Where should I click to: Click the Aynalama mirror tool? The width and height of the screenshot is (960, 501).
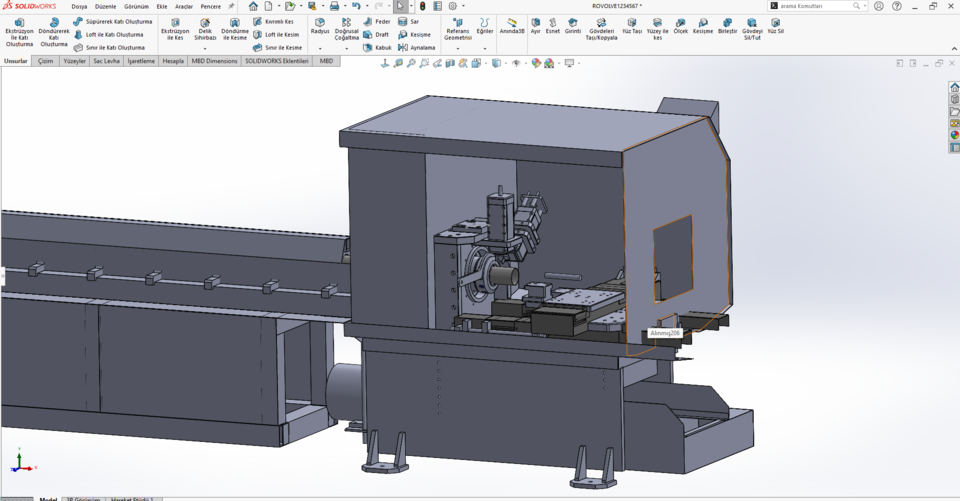pos(416,47)
